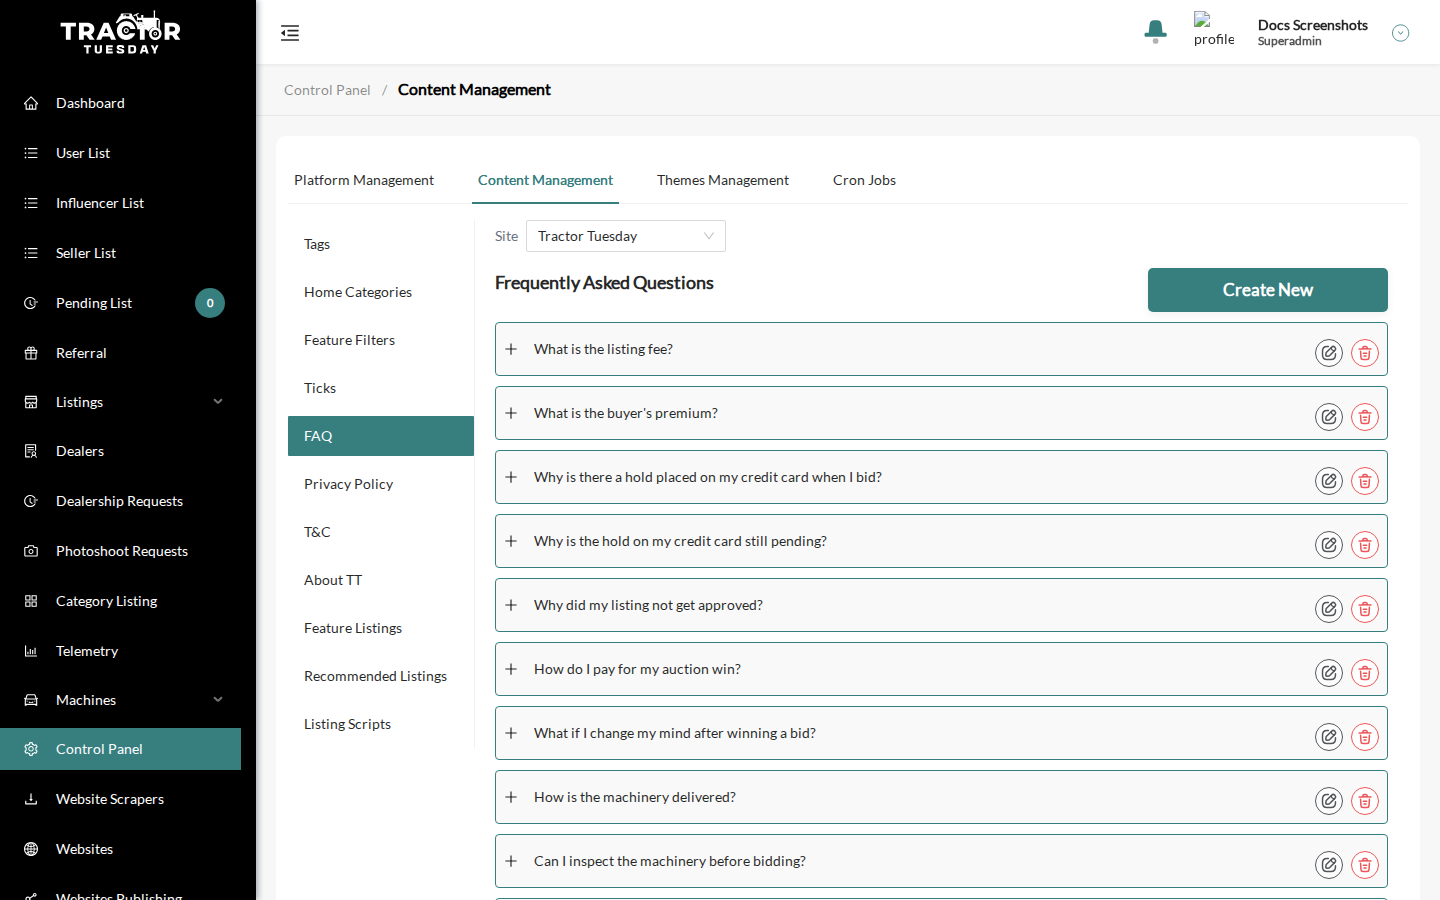Open Dealership Requests in the sidebar
This screenshot has width=1440, height=900.
tap(120, 501)
